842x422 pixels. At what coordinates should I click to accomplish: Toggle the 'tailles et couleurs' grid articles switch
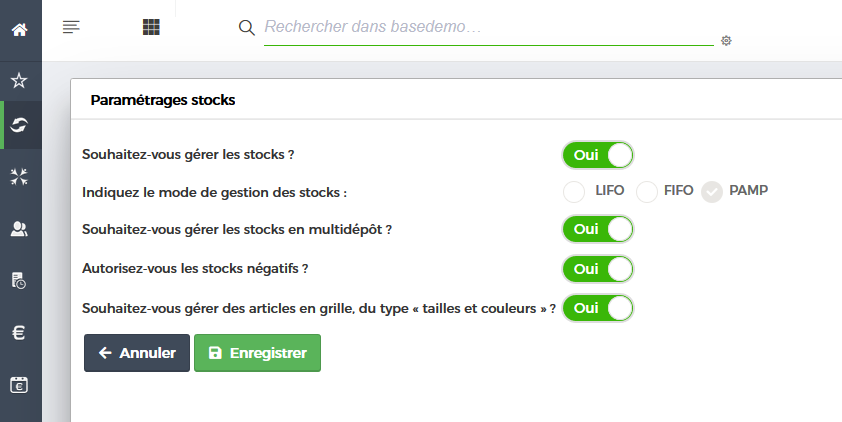click(x=598, y=308)
